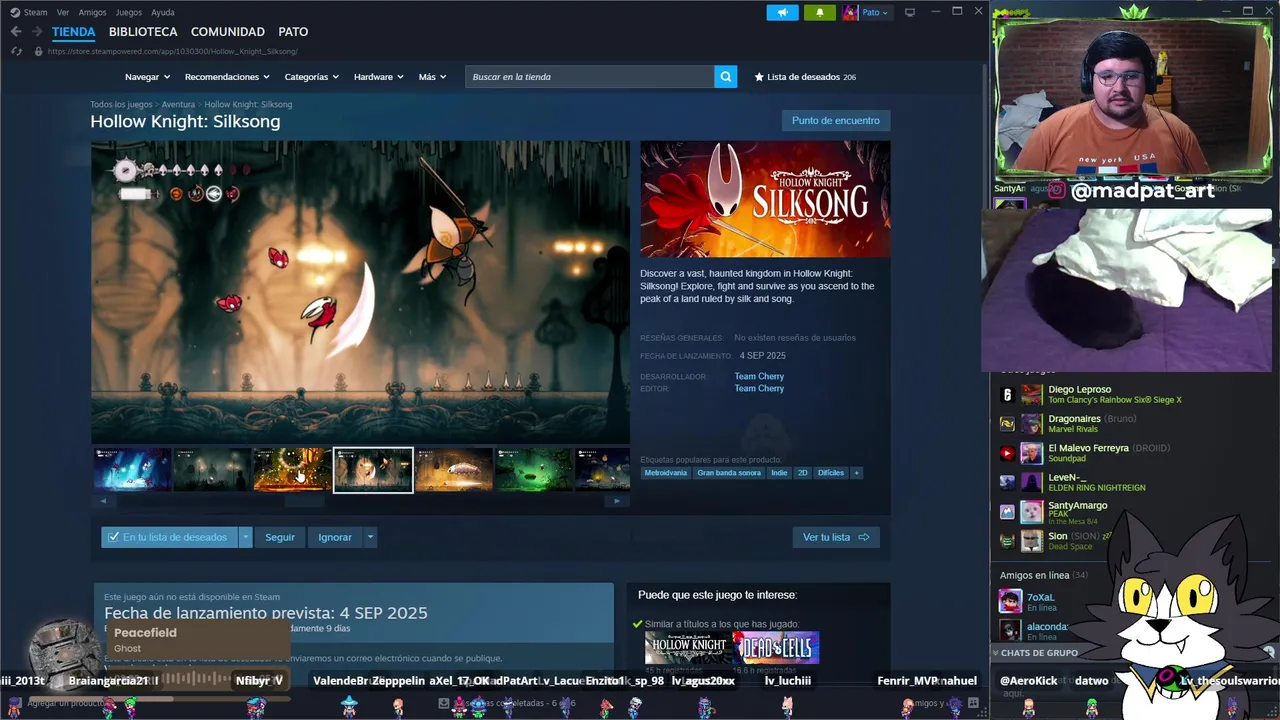Viewport: 1280px width, 720px height.
Task: Open the Hollow Knight similar game capsule
Action: coord(688,647)
